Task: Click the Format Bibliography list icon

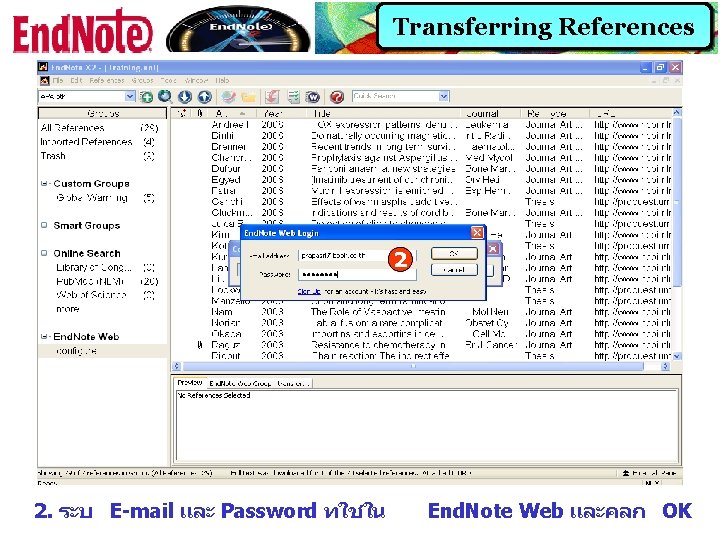Action: 293,96
